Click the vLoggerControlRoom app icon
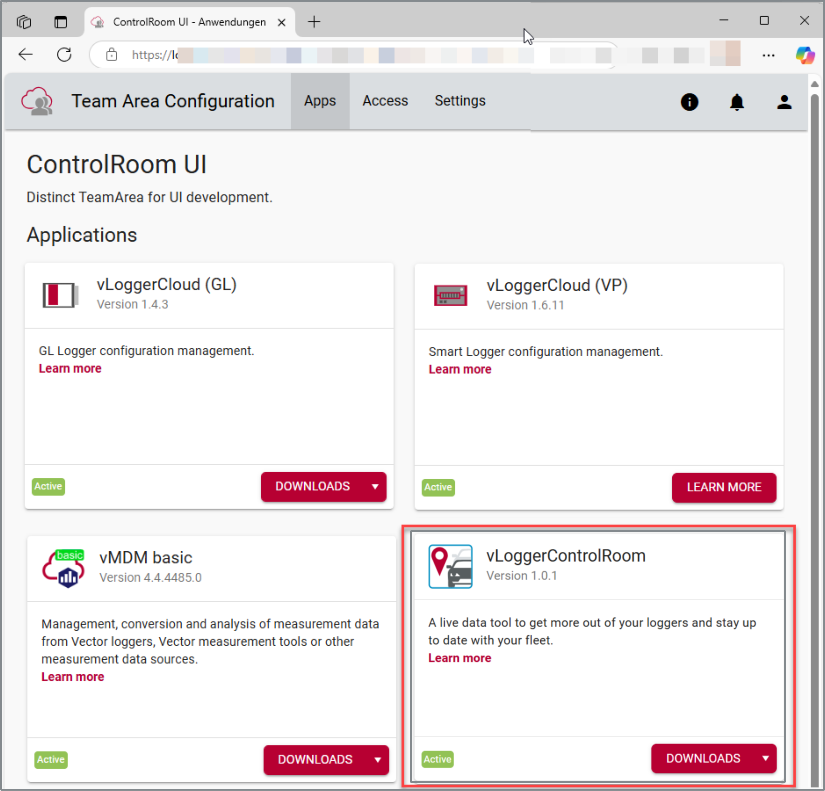 click(x=450, y=566)
